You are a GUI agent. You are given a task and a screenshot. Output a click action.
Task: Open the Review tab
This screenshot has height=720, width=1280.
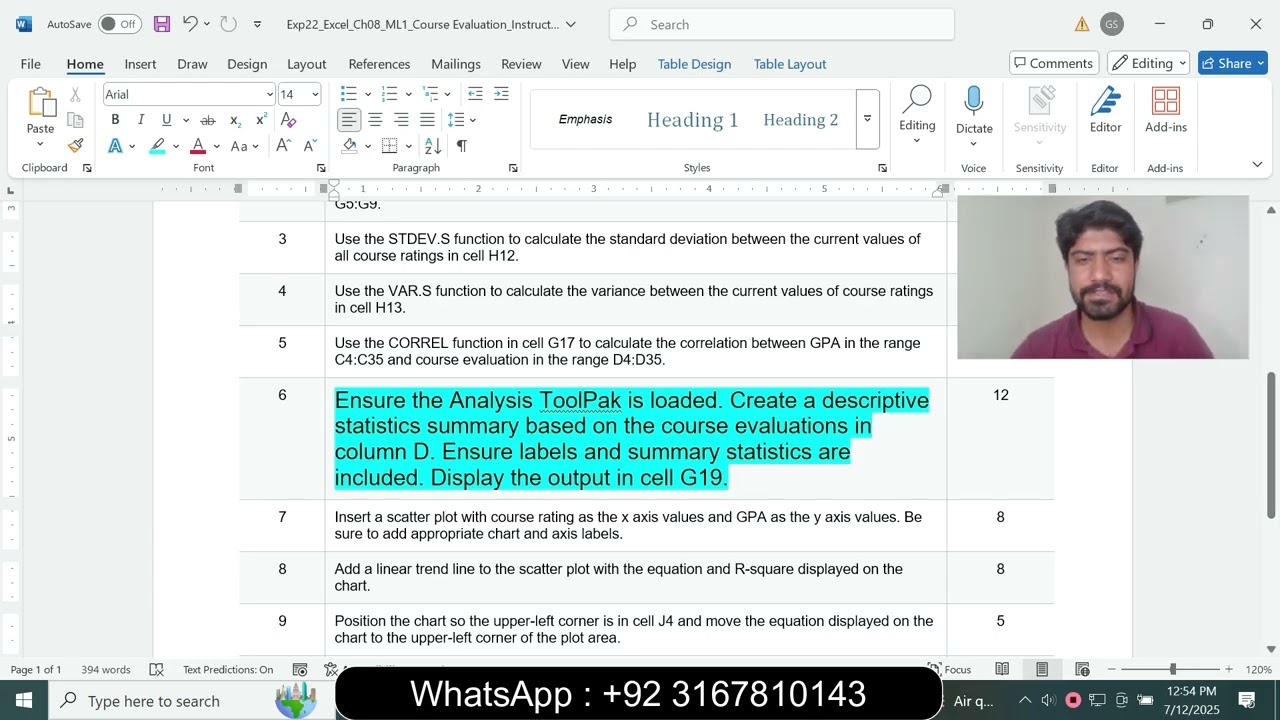521,63
